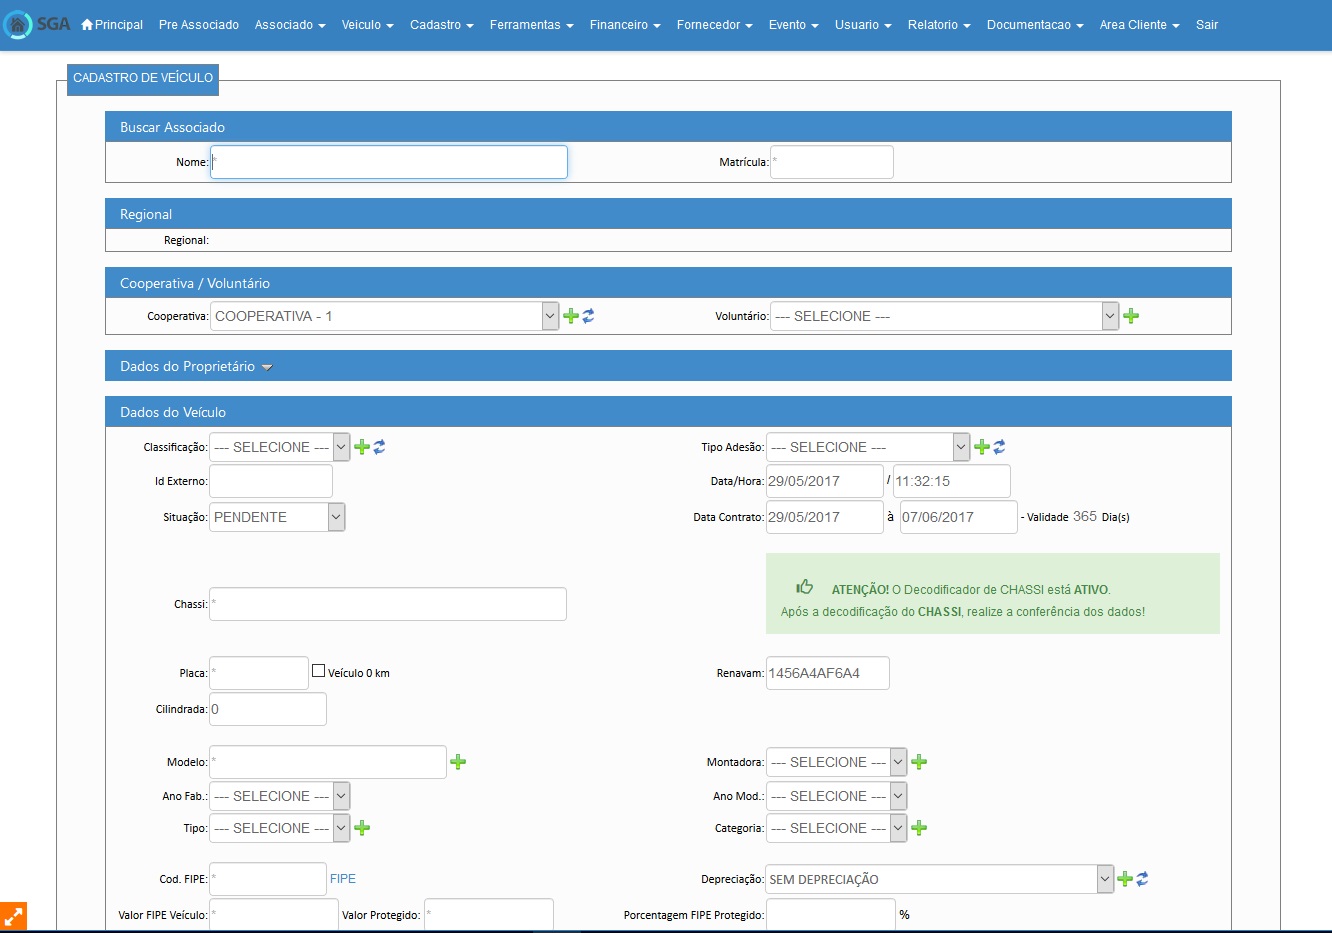The height and width of the screenshot is (933, 1332).
Task: Click the green plus next to Montadora
Action: 919,762
